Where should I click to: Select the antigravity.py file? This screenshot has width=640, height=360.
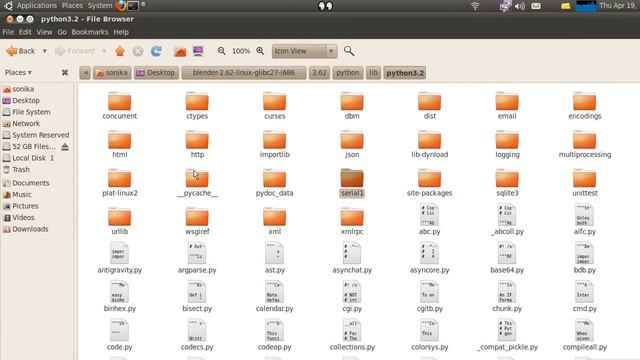tap(120, 258)
